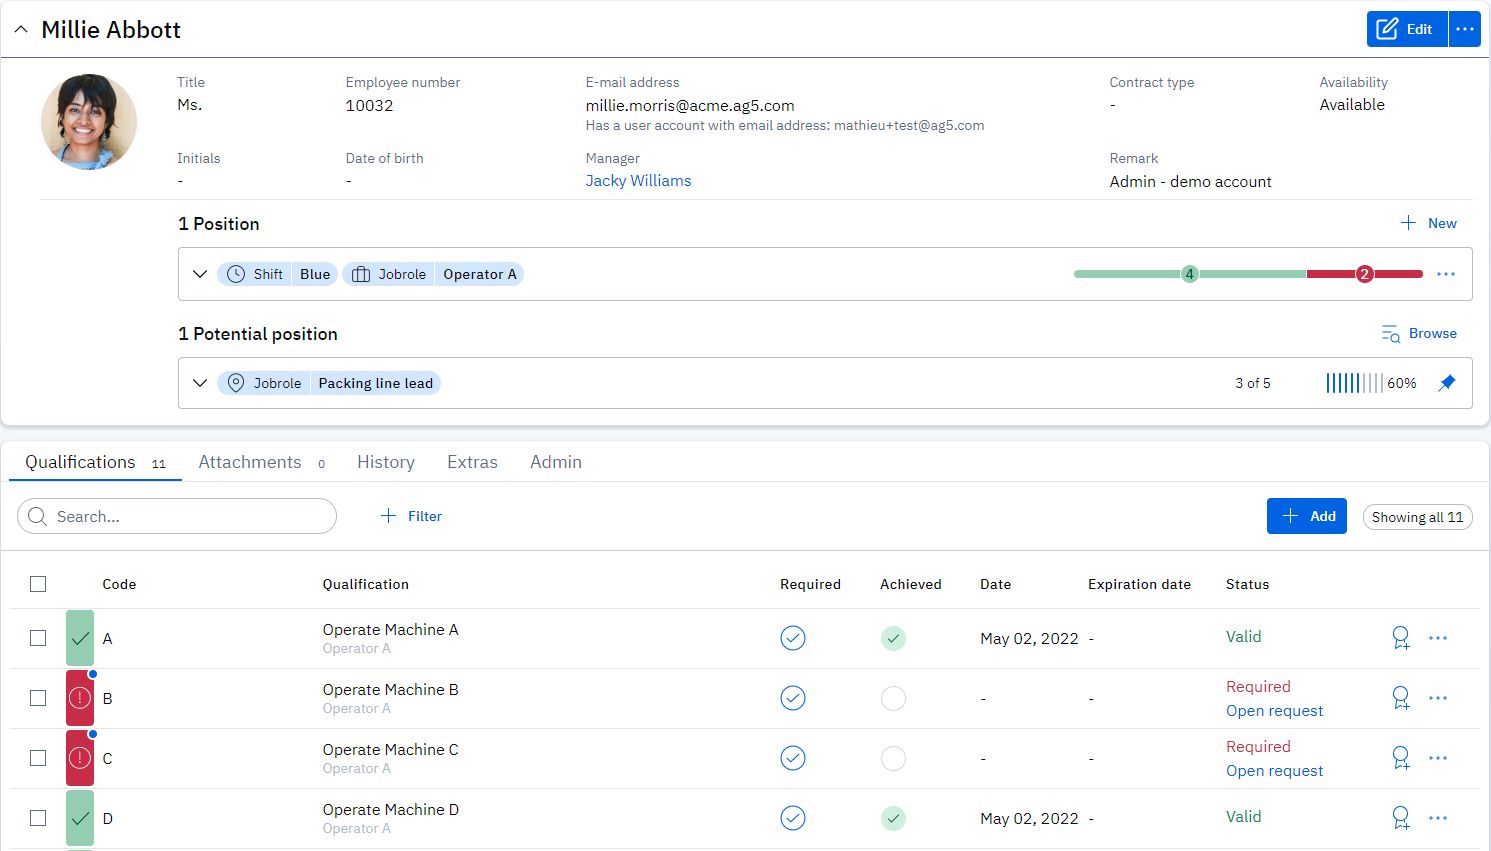Toggle the select-all checkbox in the table header
This screenshot has height=851, width=1491.
38,584
